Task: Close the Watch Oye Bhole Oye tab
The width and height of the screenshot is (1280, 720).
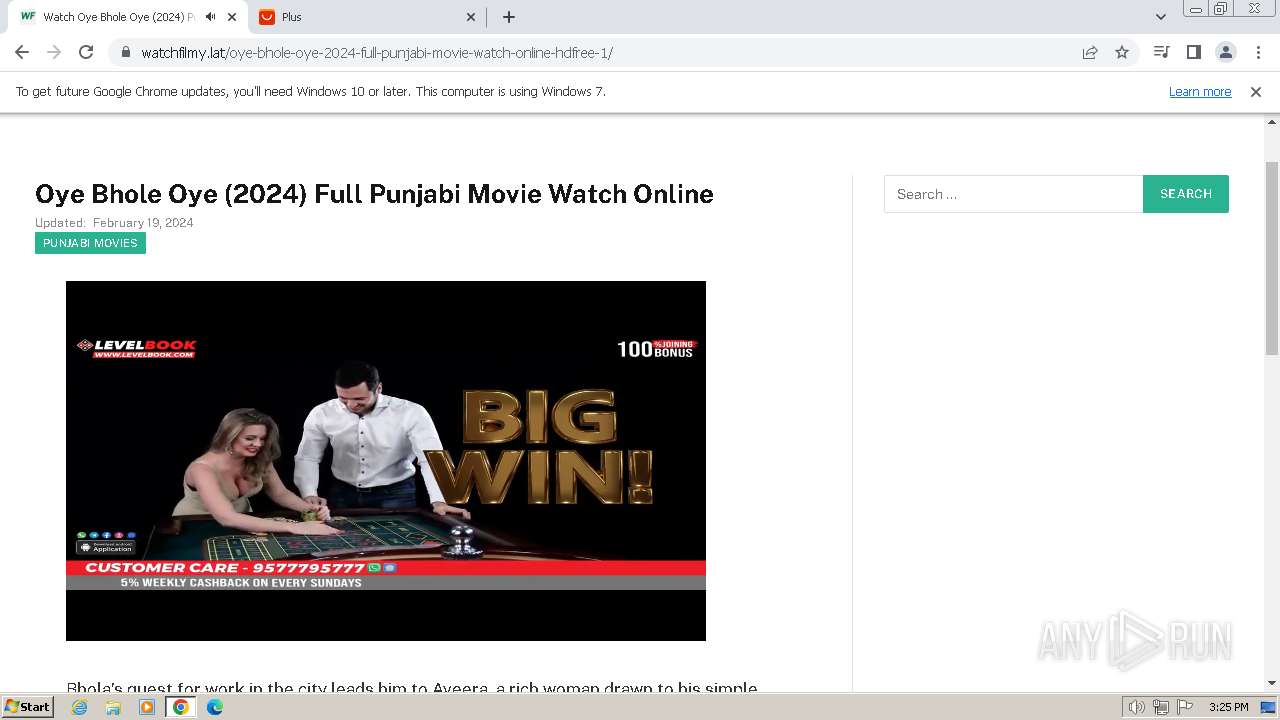Action: point(233,17)
